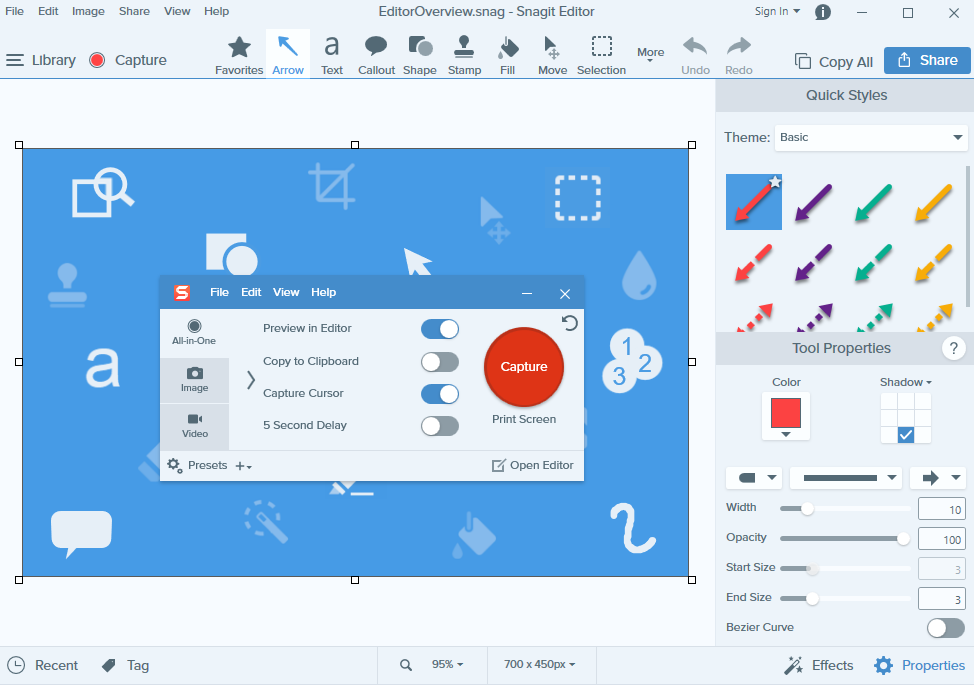The image size is (974, 685).
Task: Open the Theme Basic dropdown
Action: coord(871,137)
